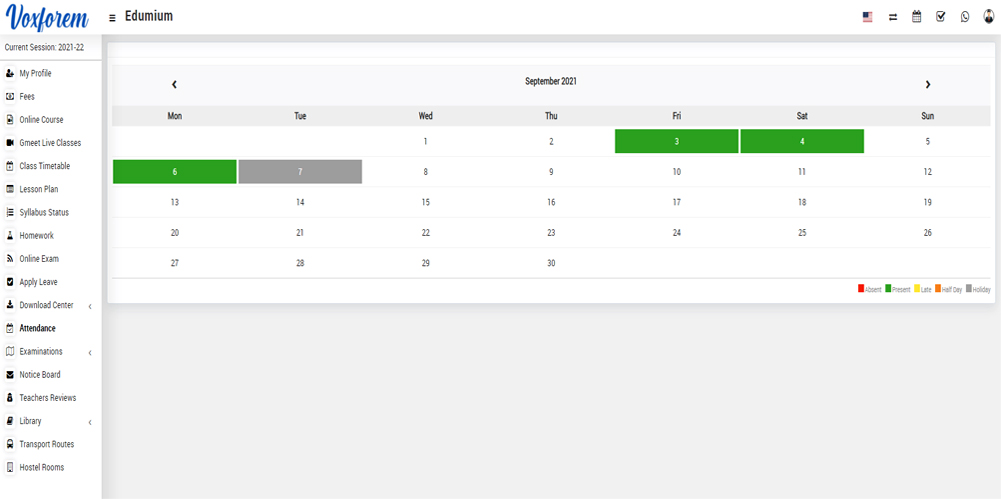Screen dimensions: 1001x499
Task: Open Class Timetable from sidebar
Action: coord(44,166)
